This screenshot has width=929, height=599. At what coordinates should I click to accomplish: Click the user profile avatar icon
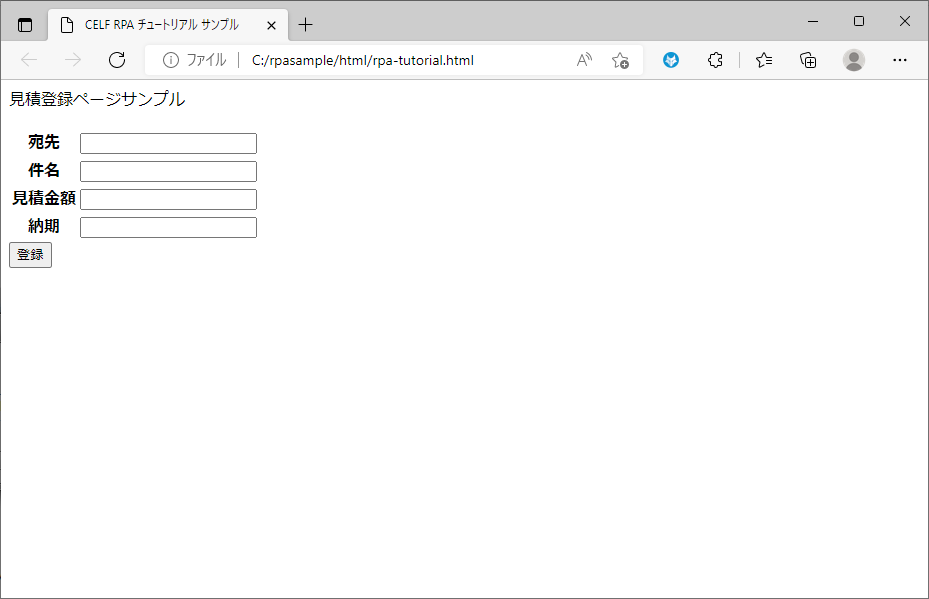tap(853, 60)
